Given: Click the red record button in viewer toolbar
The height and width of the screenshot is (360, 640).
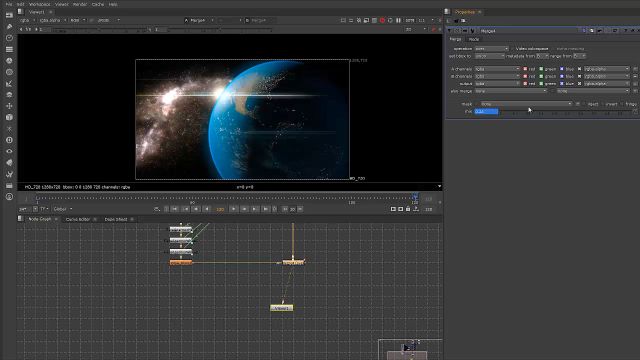Looking at the screenshot, I should 382,20.
